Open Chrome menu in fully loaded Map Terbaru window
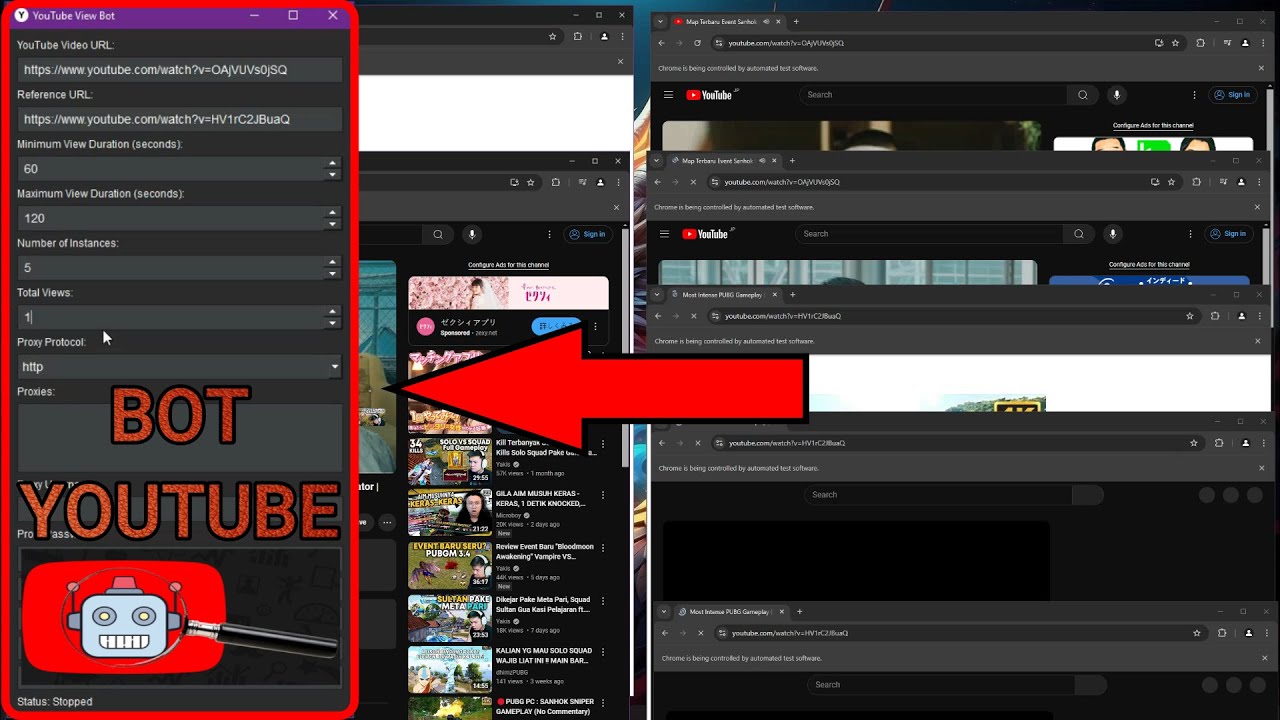This screenshot has width=1280, height=720. pos(1261,43)
